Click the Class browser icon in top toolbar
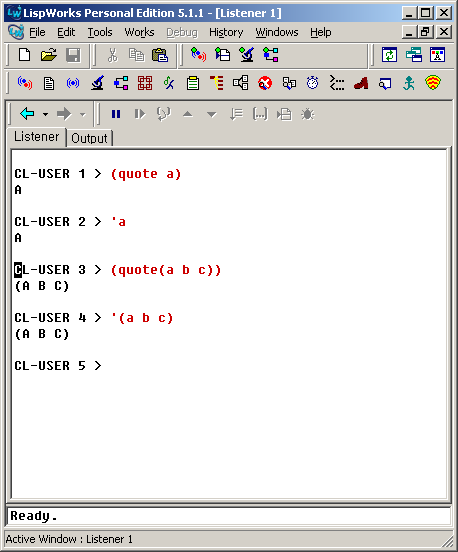458x552 pixels. [x=271, y=55]
